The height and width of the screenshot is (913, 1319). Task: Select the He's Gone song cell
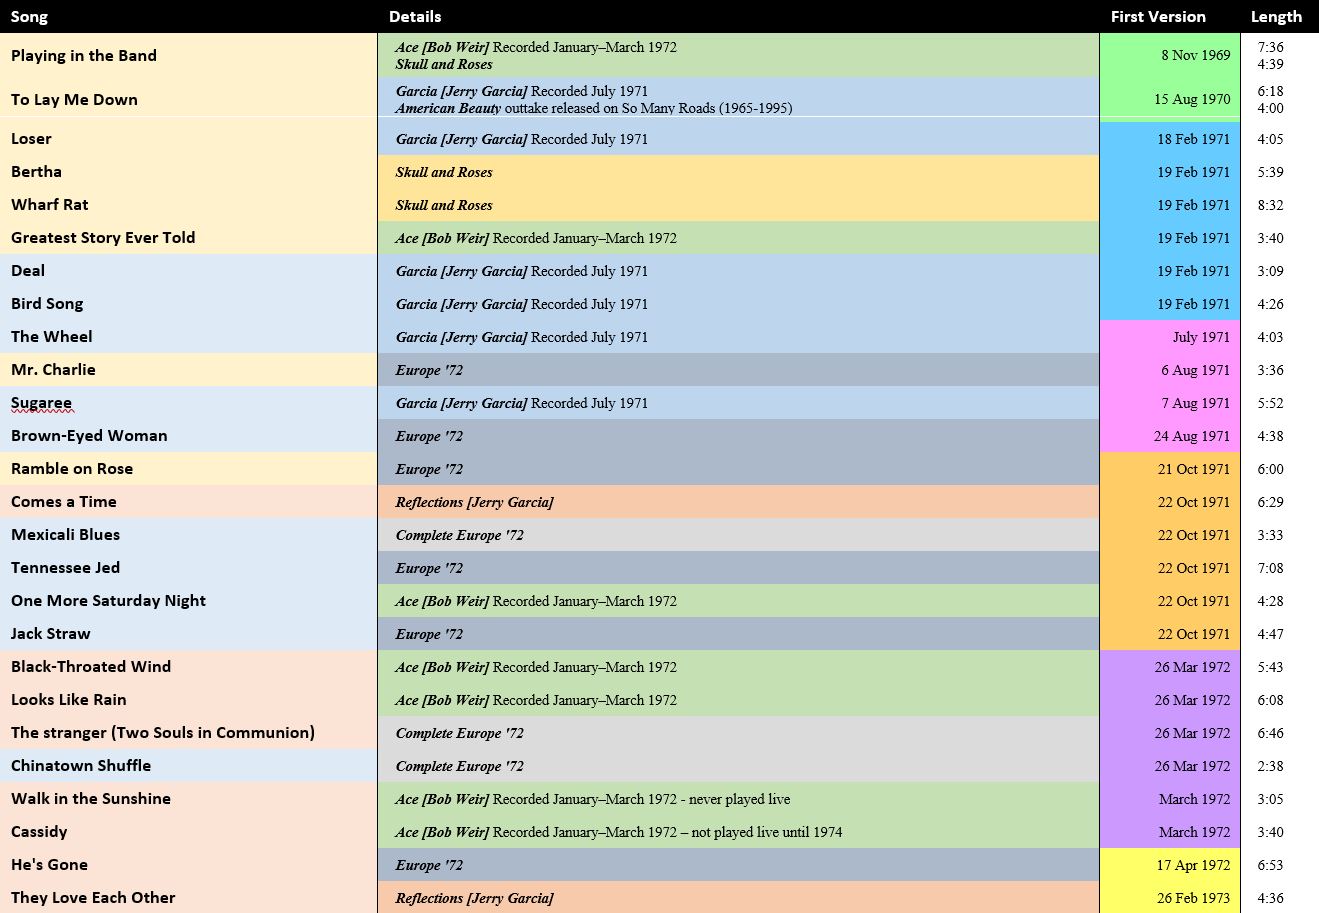click(188, 864)
